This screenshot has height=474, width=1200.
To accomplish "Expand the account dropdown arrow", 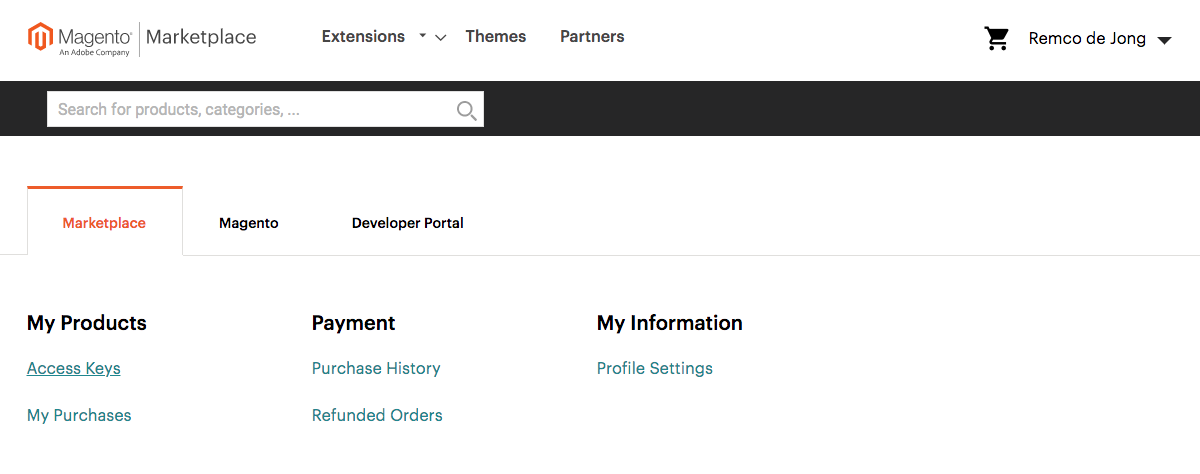I will click(1164, 41).
